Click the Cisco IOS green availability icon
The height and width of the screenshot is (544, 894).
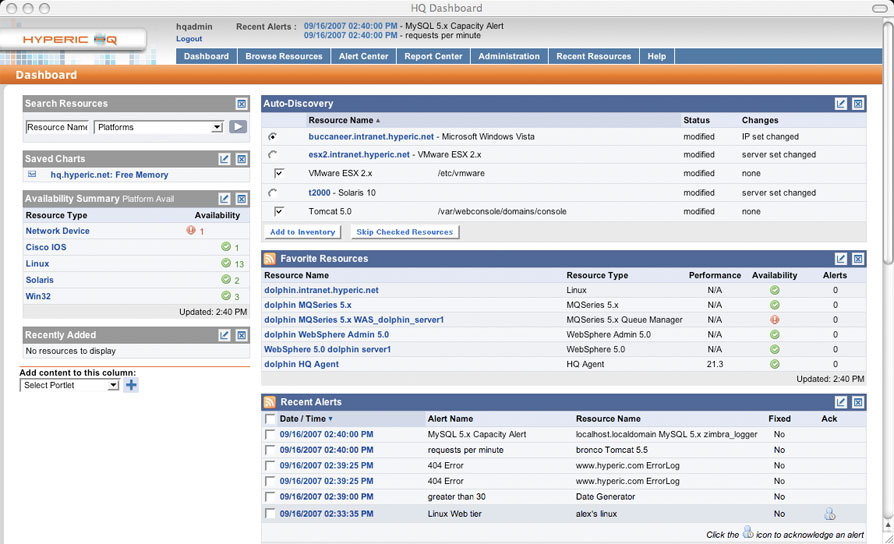[x=226, y=246]
